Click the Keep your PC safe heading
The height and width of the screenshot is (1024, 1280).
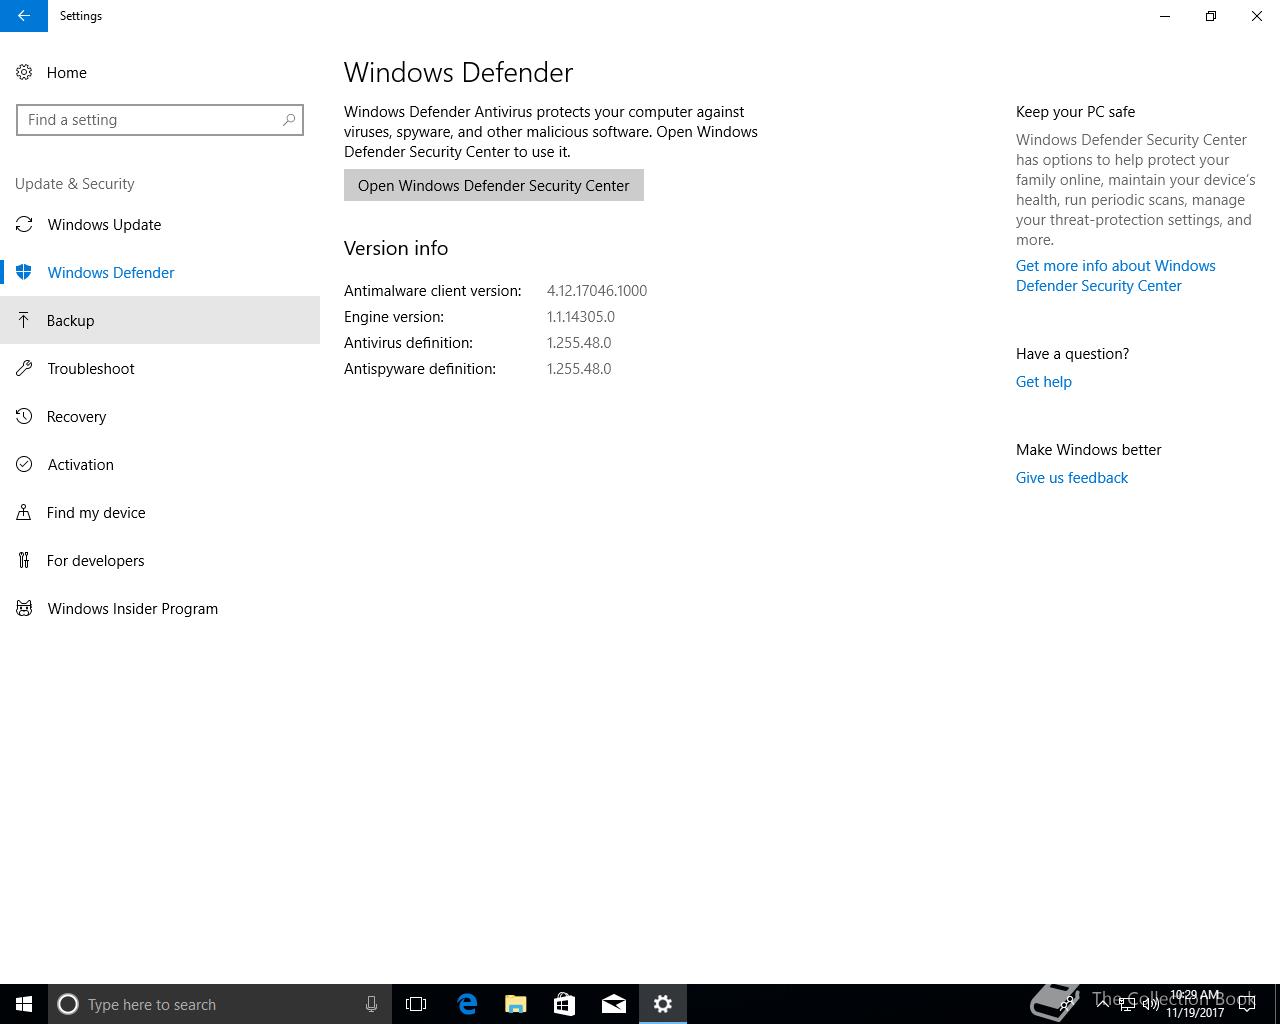pyautogui.click(x=1076, y=112)
